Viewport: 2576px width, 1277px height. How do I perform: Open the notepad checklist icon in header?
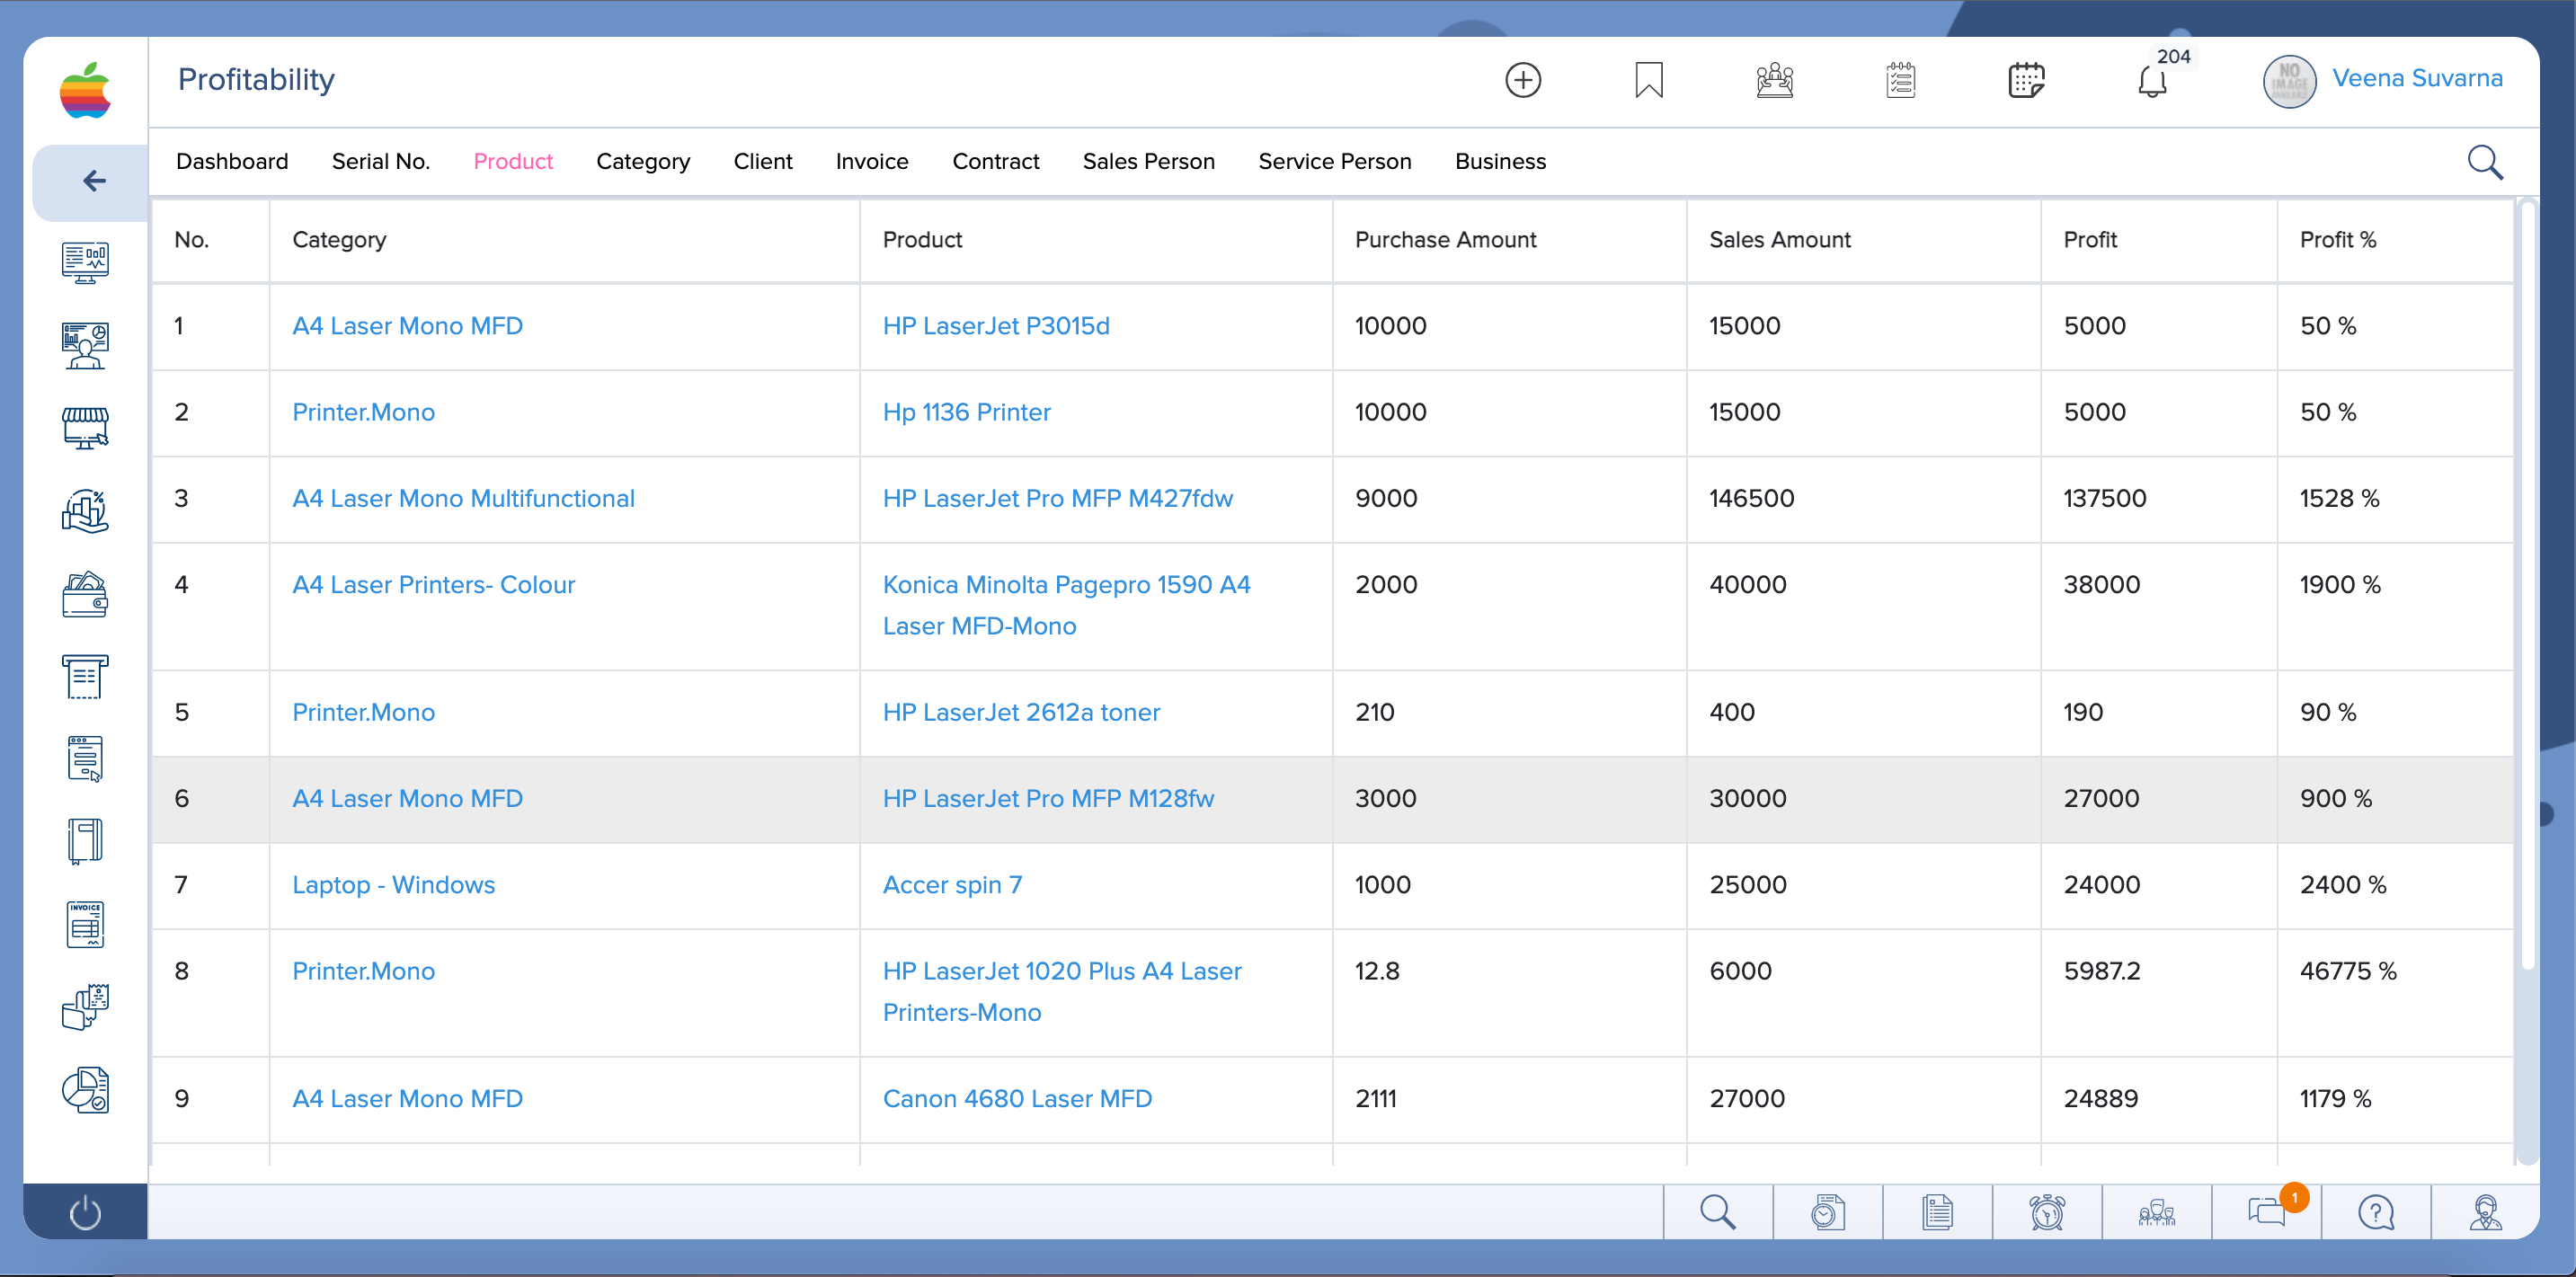1901,80
